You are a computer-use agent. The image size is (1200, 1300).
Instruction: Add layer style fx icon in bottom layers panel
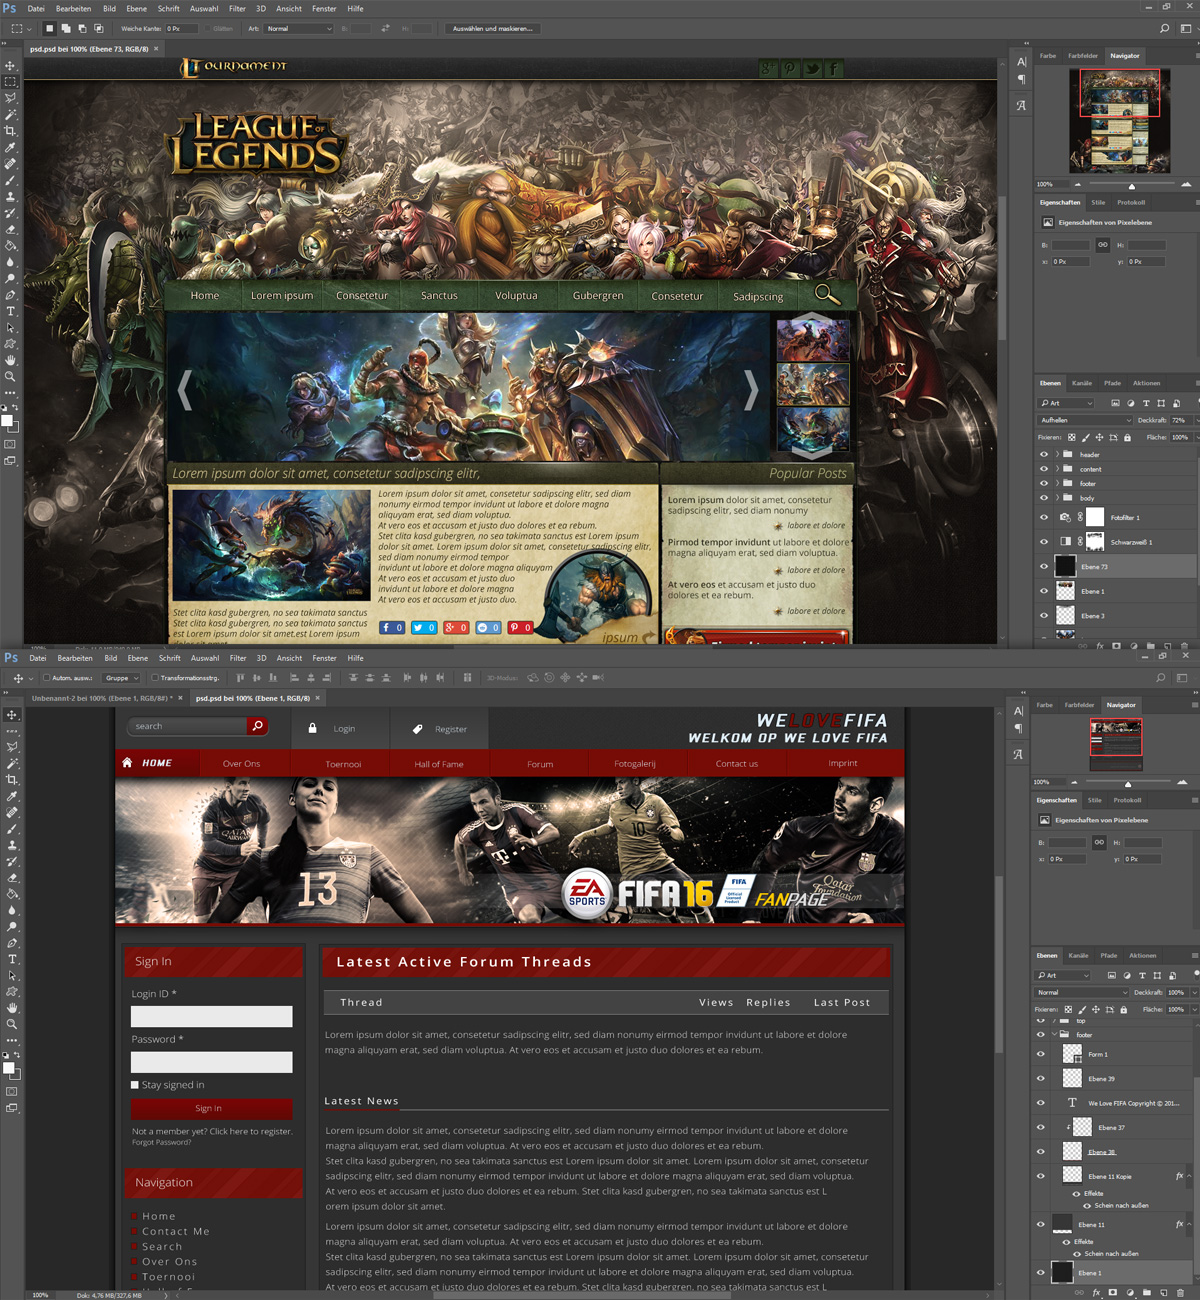point(1096,1292)
